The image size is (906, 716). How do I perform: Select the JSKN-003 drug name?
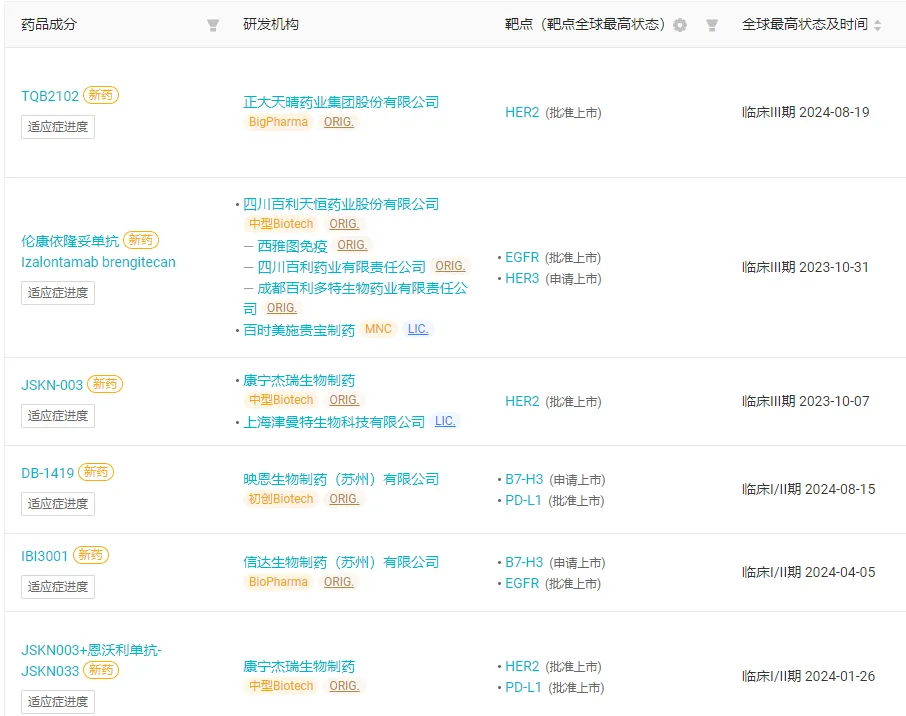pyautogui.click(x=52, y=384)
